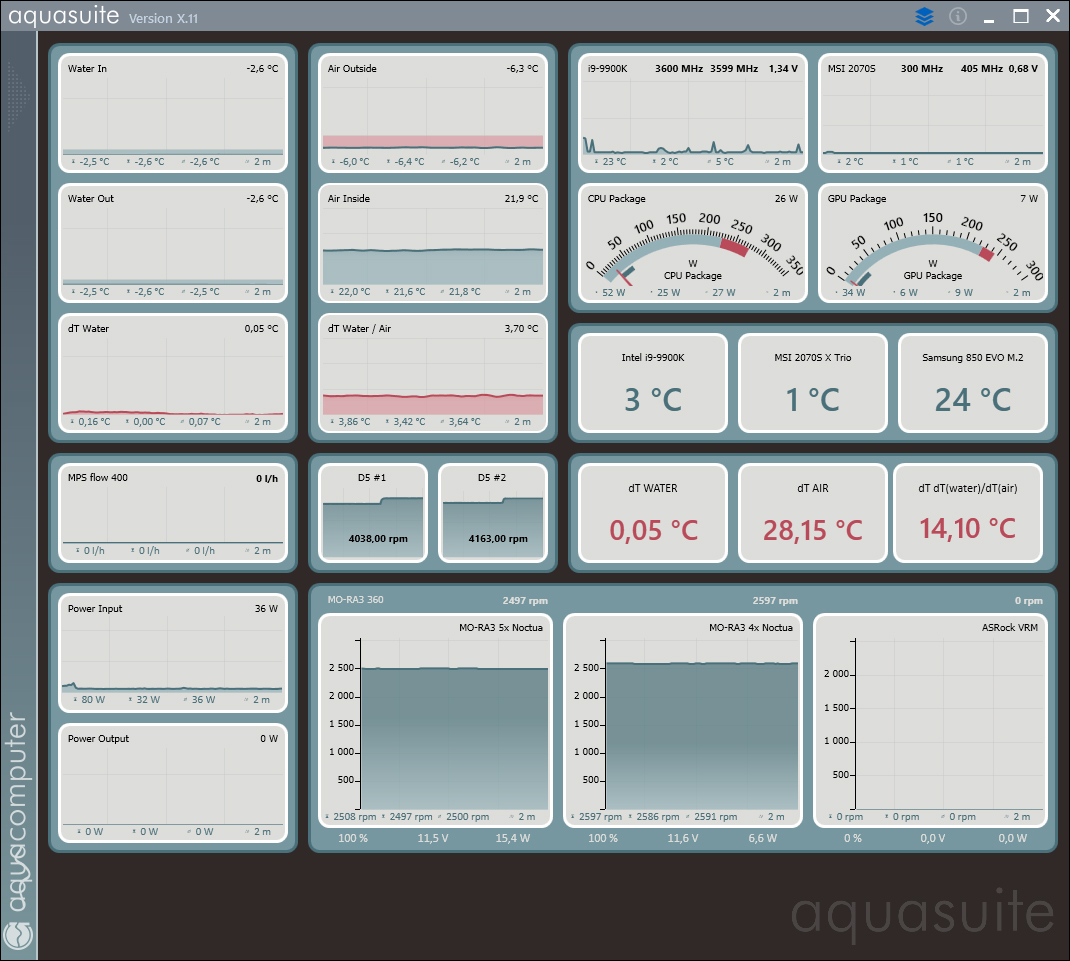Click the 0 rpm header value

coord(1028,601)
